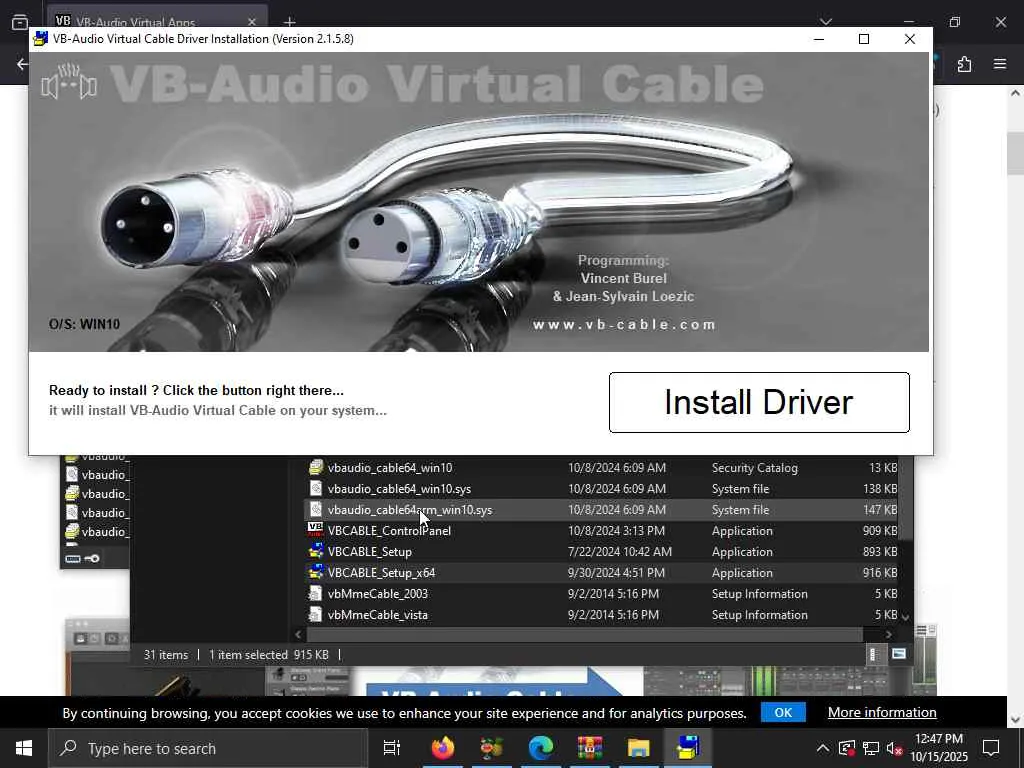Open Firefox View icon at tab strip

[20, 22]
